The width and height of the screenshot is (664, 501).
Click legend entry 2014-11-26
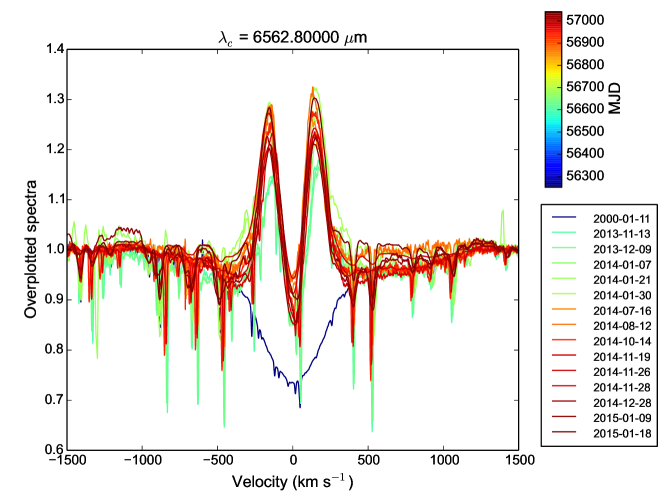pos(622,372)
